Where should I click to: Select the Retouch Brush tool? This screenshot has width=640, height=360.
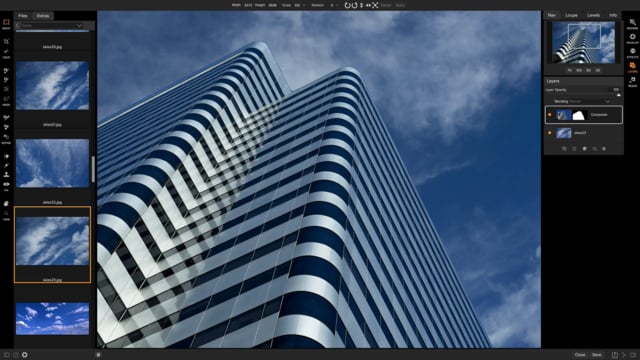tap(6, 165)
